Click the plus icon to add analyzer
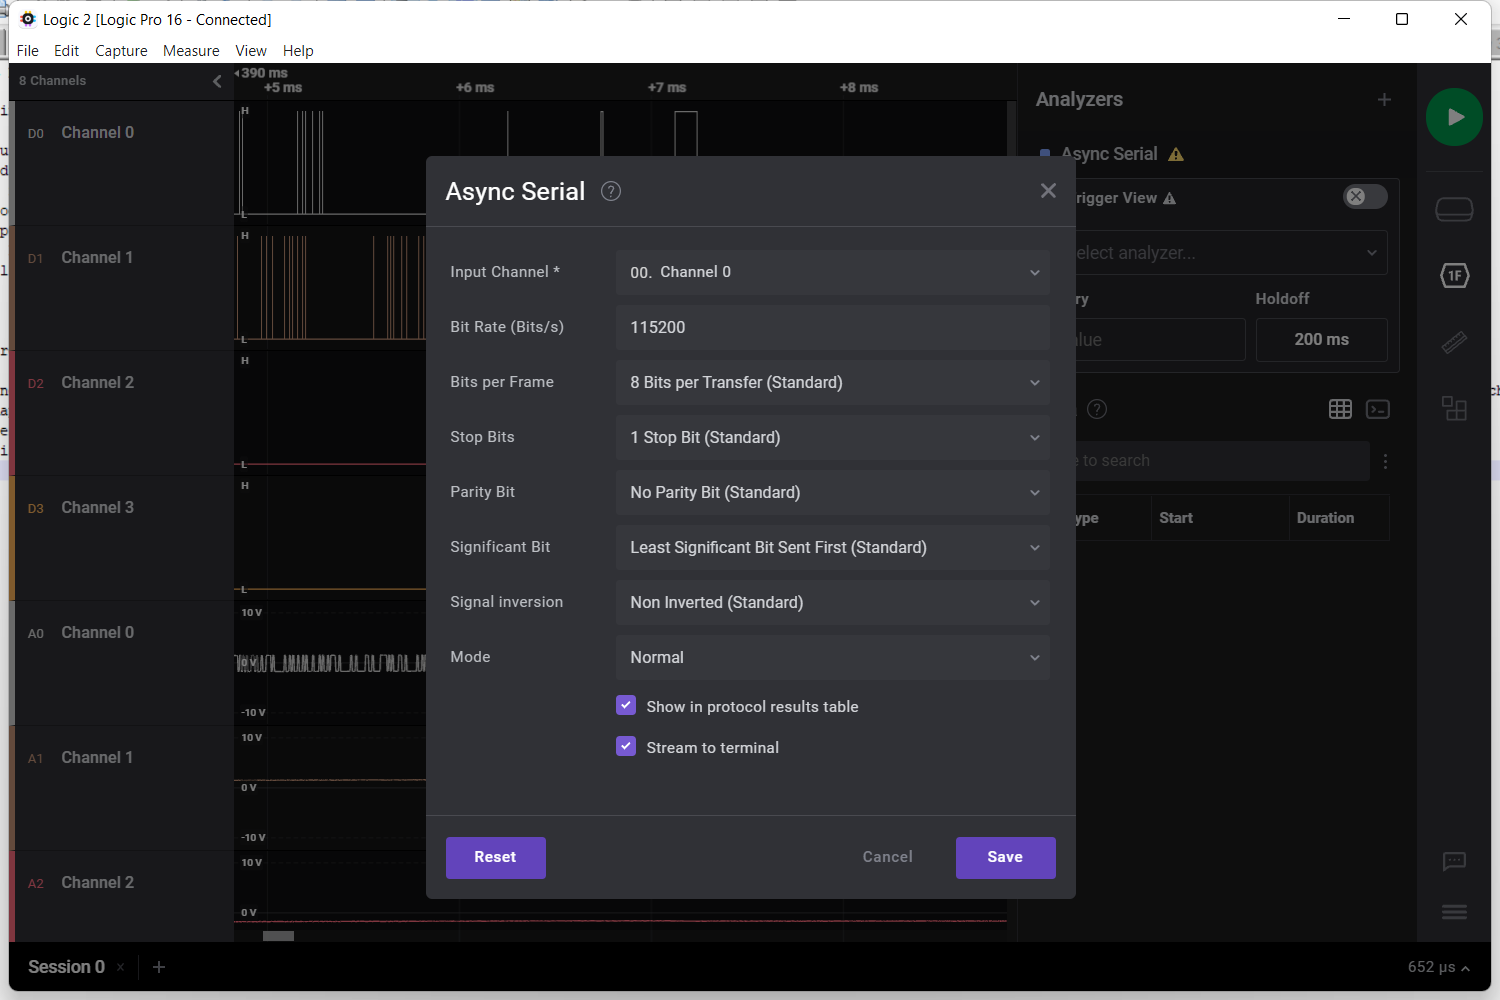The width and height of the screenshot is (1500, 1000). (1384, 100)
